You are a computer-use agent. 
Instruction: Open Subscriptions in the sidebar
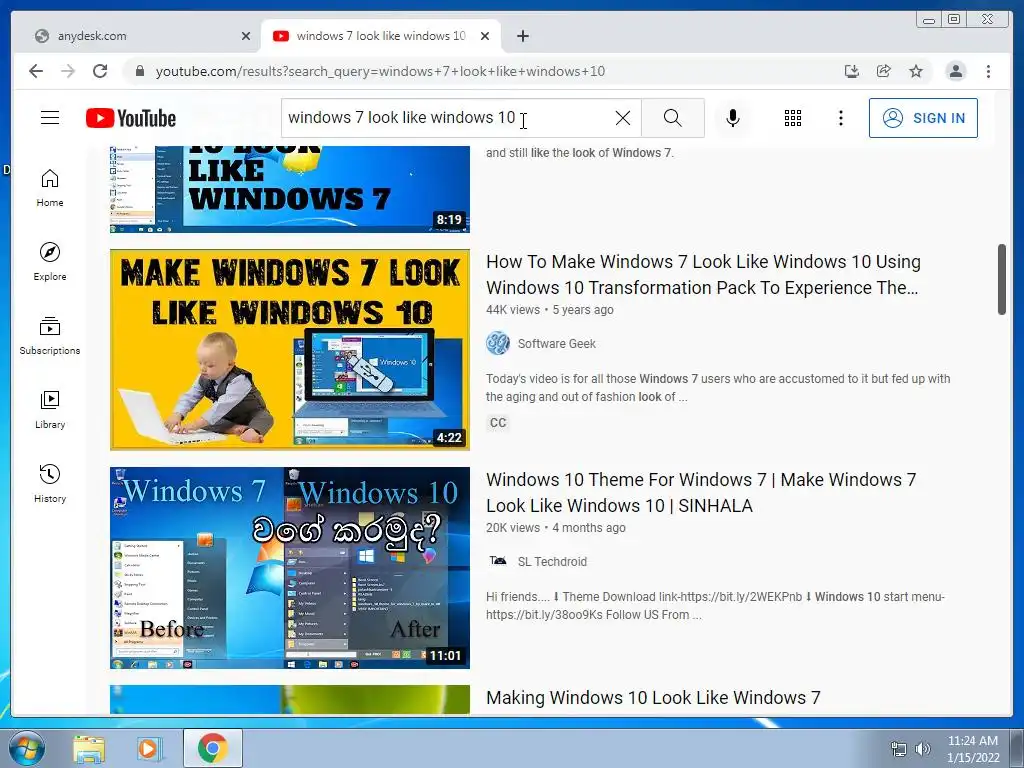coord(50,336)
